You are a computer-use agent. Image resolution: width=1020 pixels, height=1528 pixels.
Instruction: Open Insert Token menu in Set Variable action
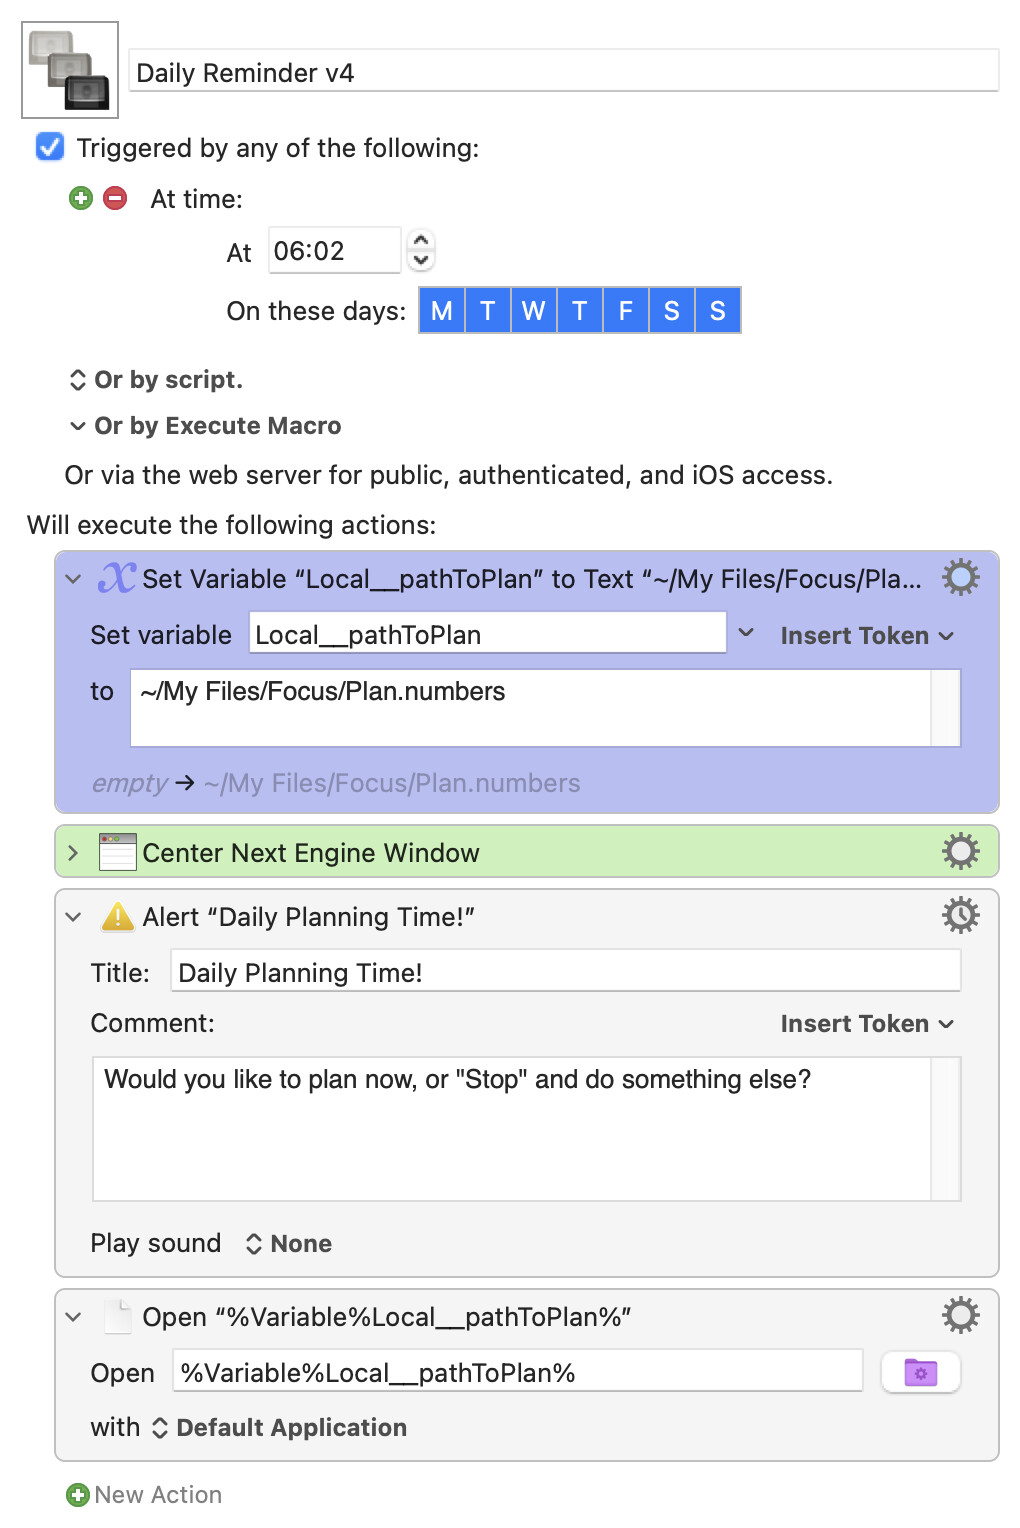point(866,636)
